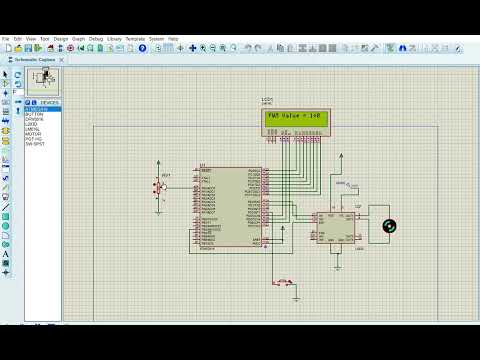Click the Pick devices 'P' button
The height and width of the screenshot is (360, 480).
point(28,103)
